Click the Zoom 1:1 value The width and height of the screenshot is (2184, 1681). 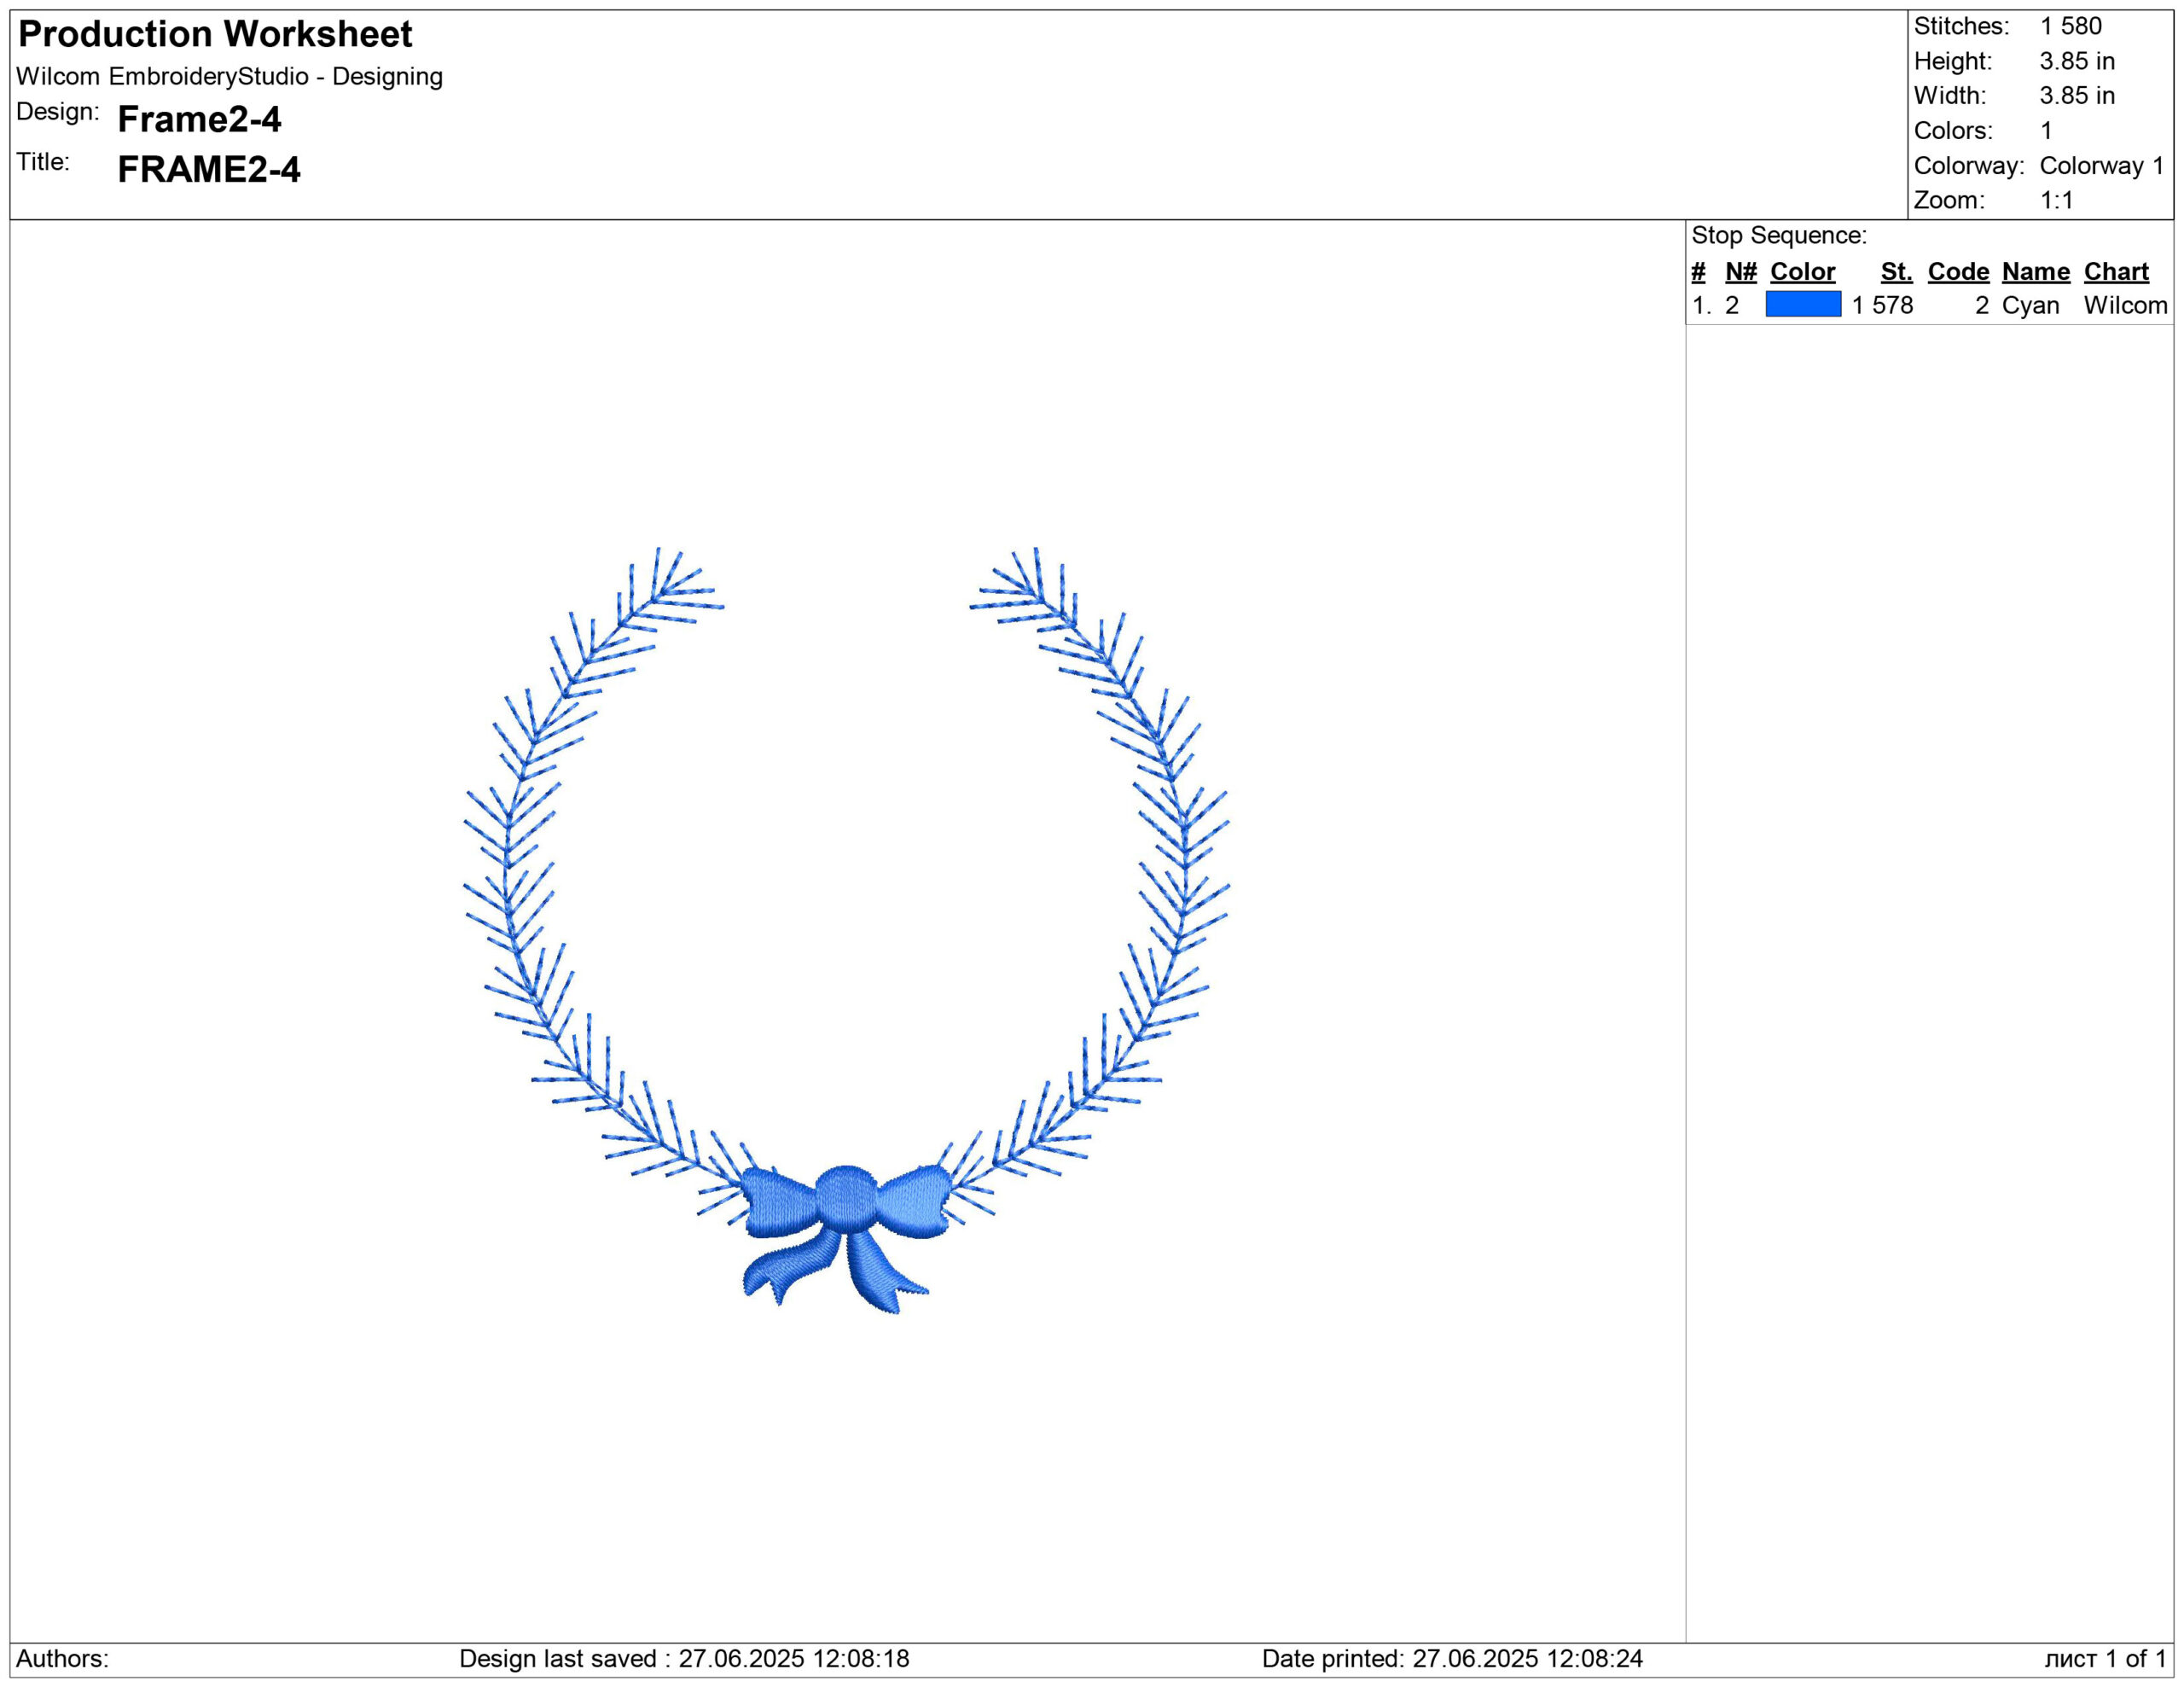pos(2056,200)
